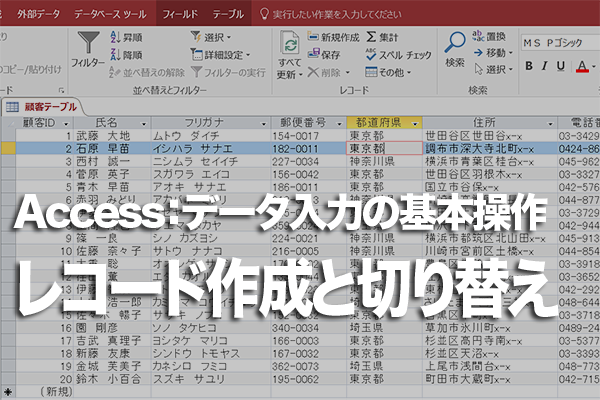600x400 pixels.
Task: Switch to the データベース ツール ribbon tab
Action: pyautogui.click(x=110, y=14)
